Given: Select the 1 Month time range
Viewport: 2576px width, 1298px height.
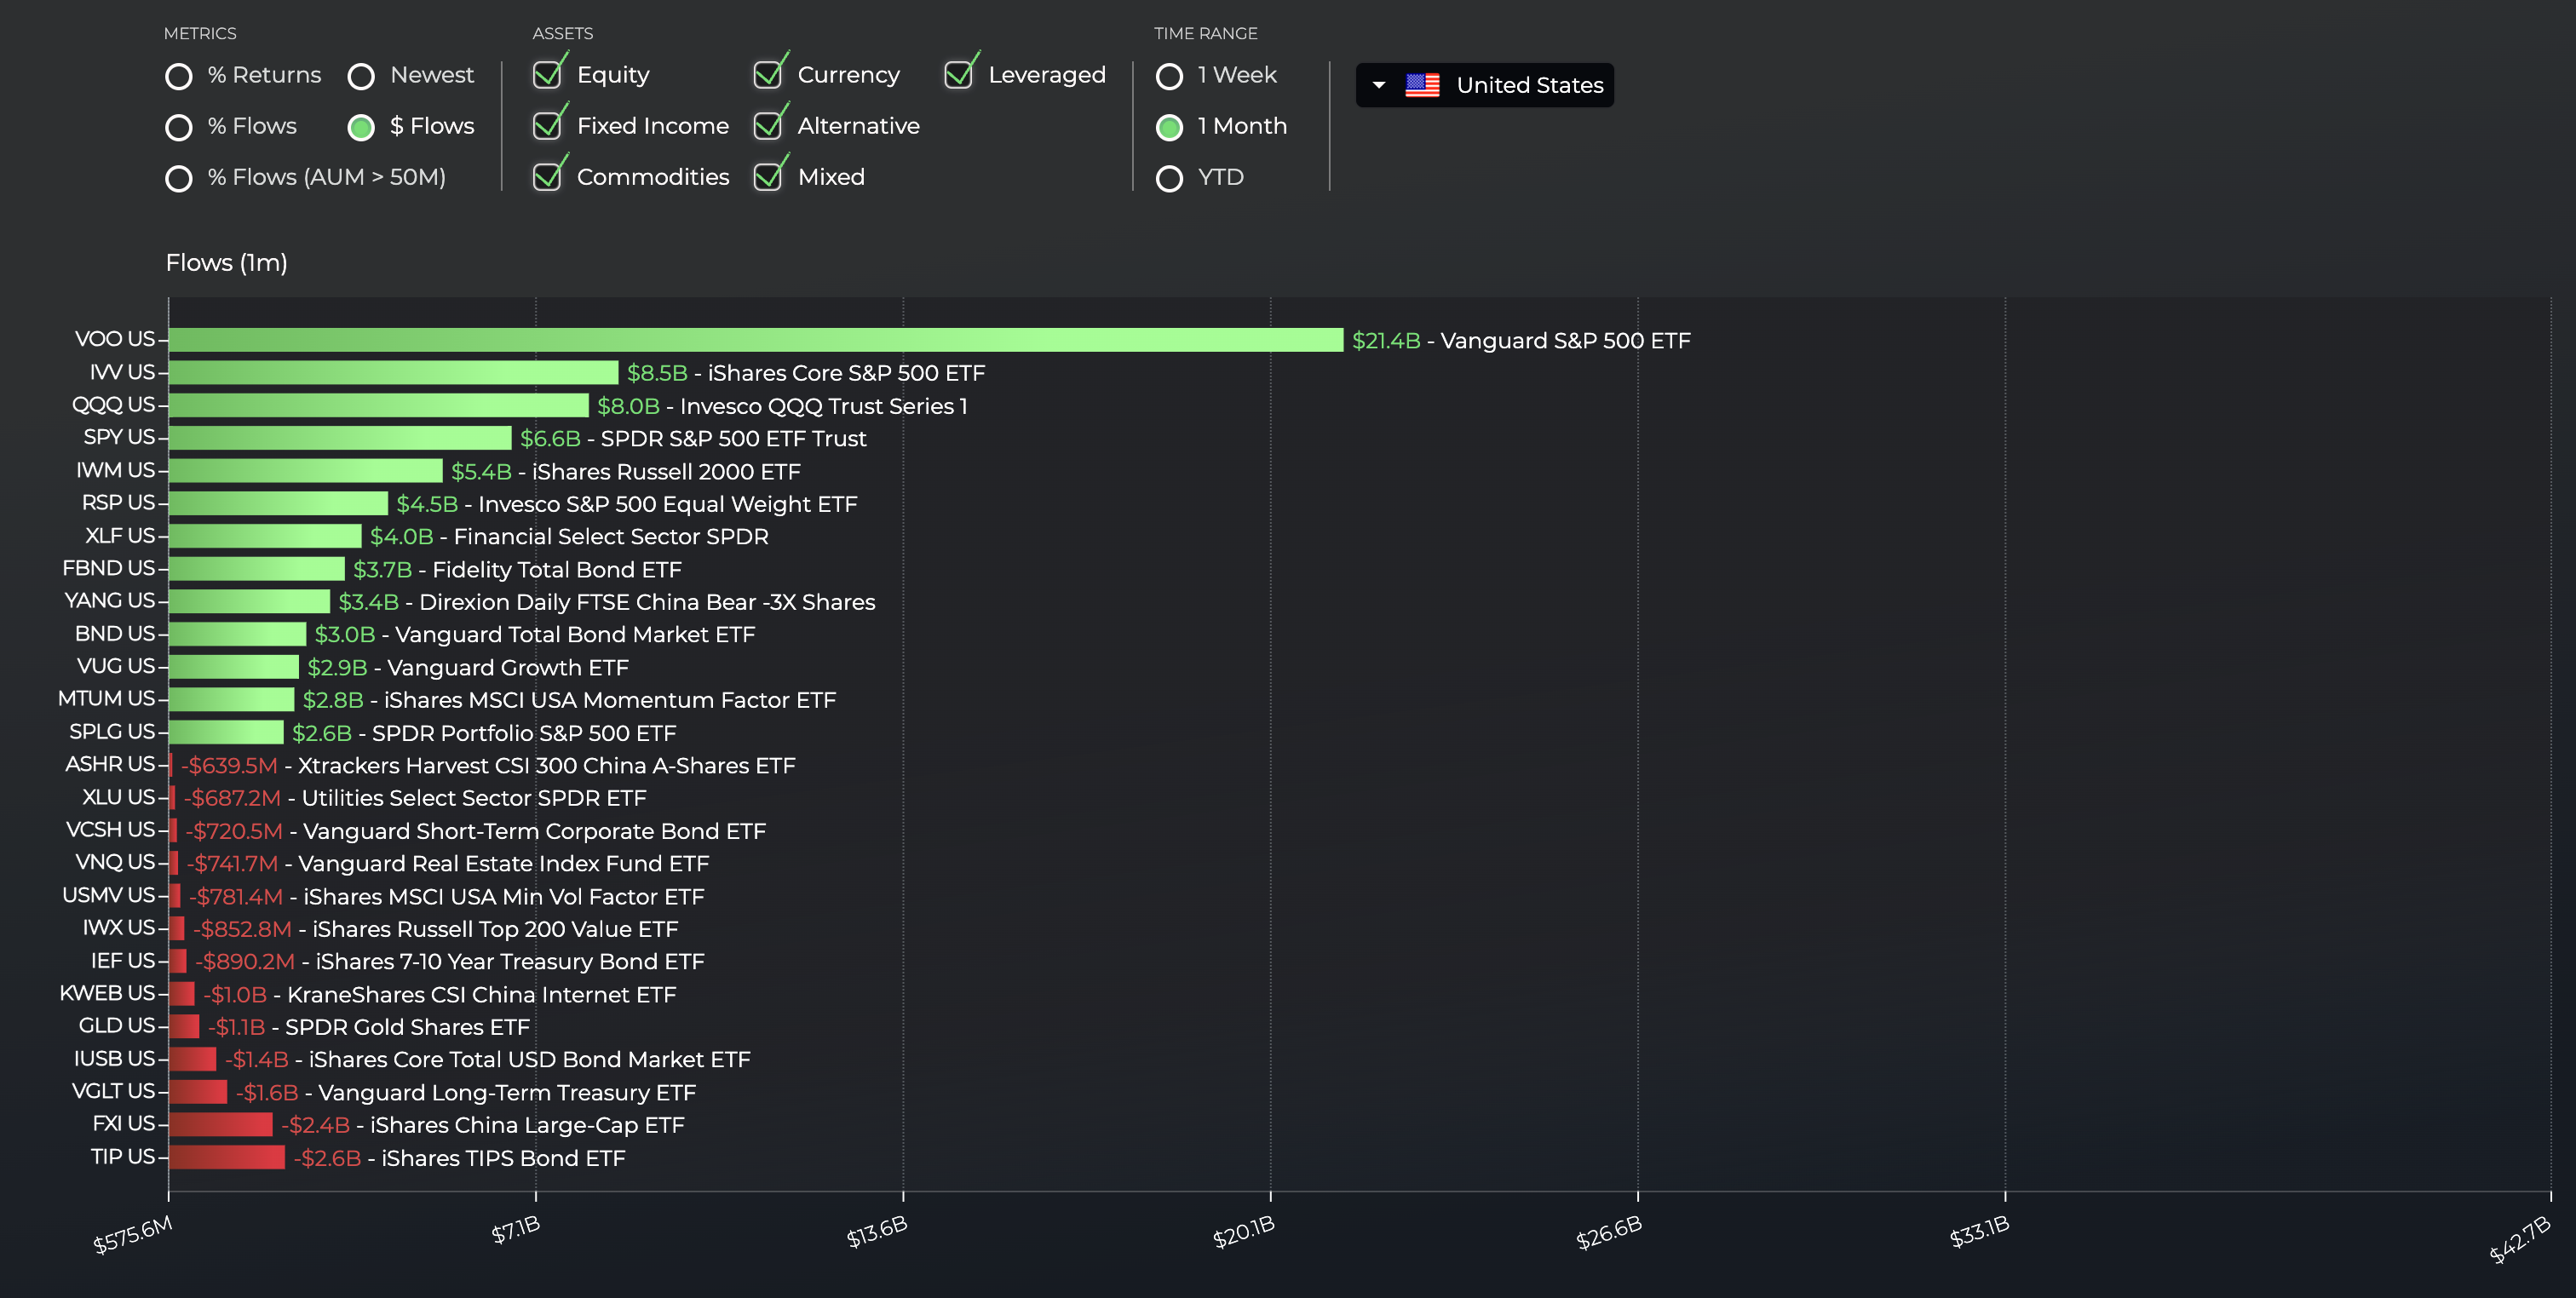Looking at the screenshot, I should point(1169,127).
